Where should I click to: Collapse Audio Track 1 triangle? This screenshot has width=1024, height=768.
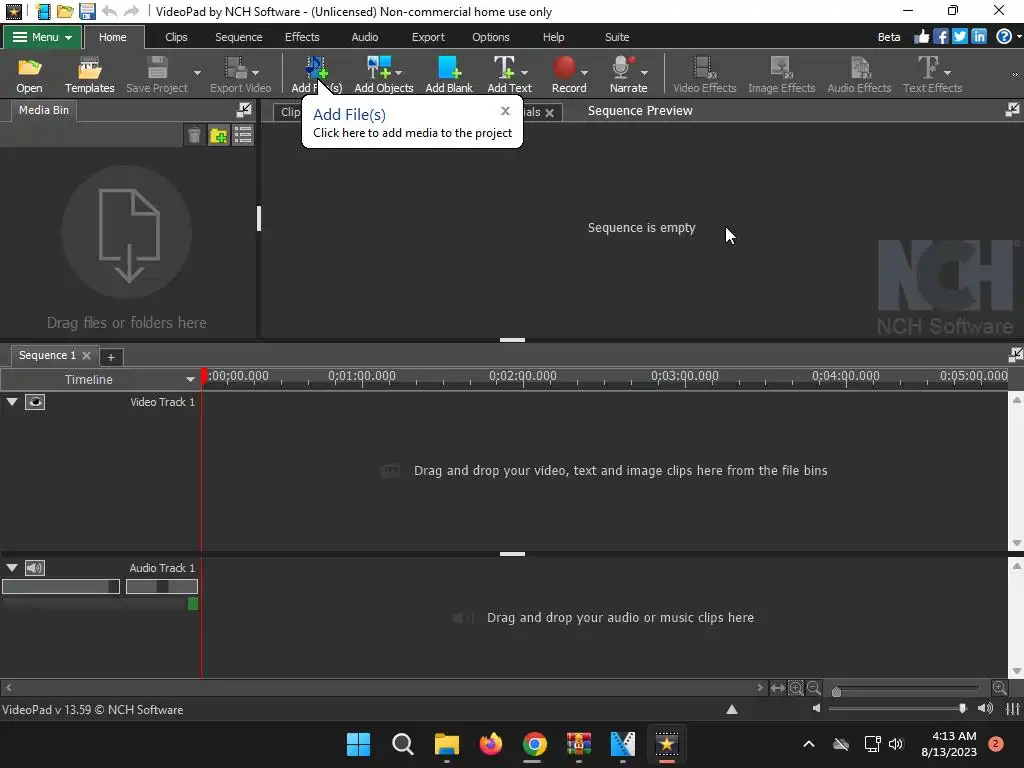tap(12, 568)
